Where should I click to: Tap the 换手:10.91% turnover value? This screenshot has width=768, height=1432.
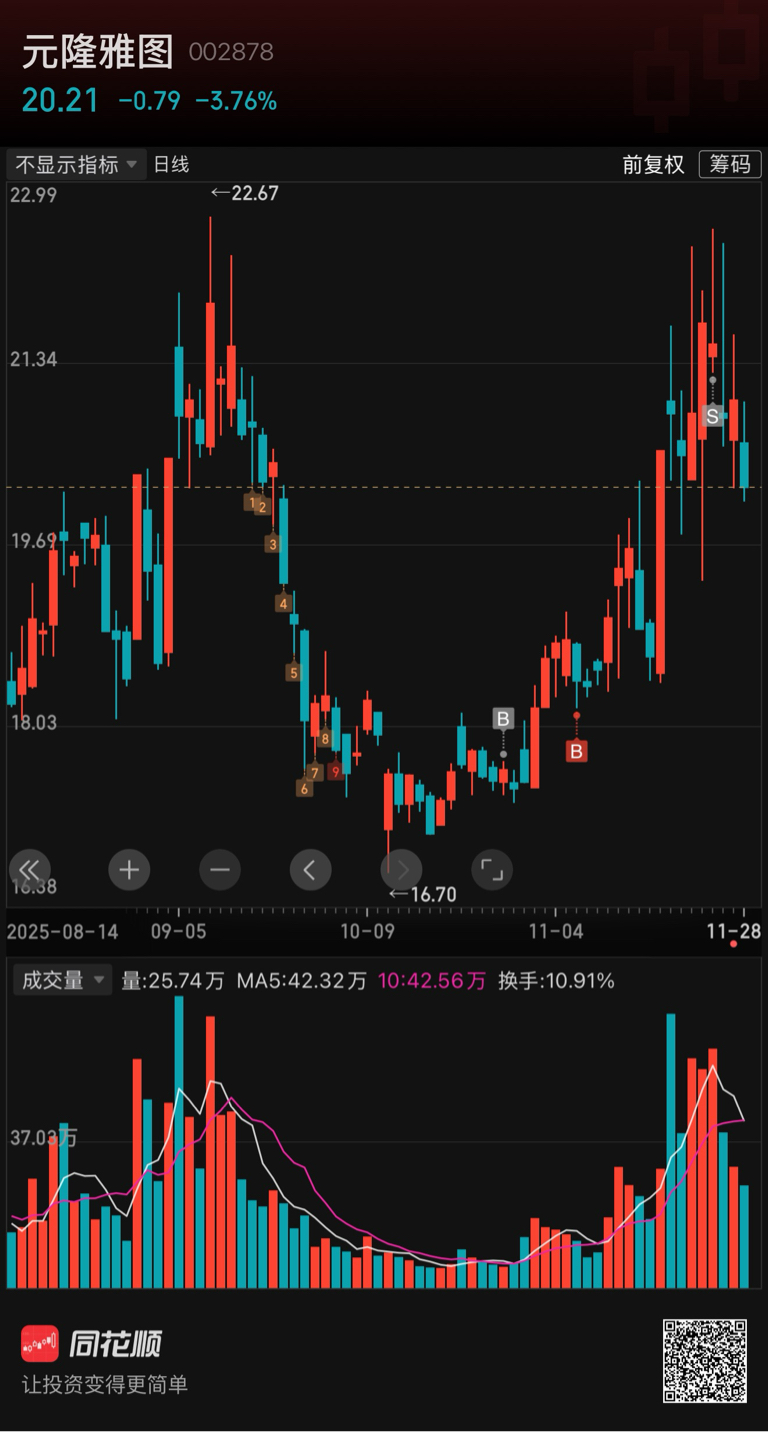click(x=556, y=981)
